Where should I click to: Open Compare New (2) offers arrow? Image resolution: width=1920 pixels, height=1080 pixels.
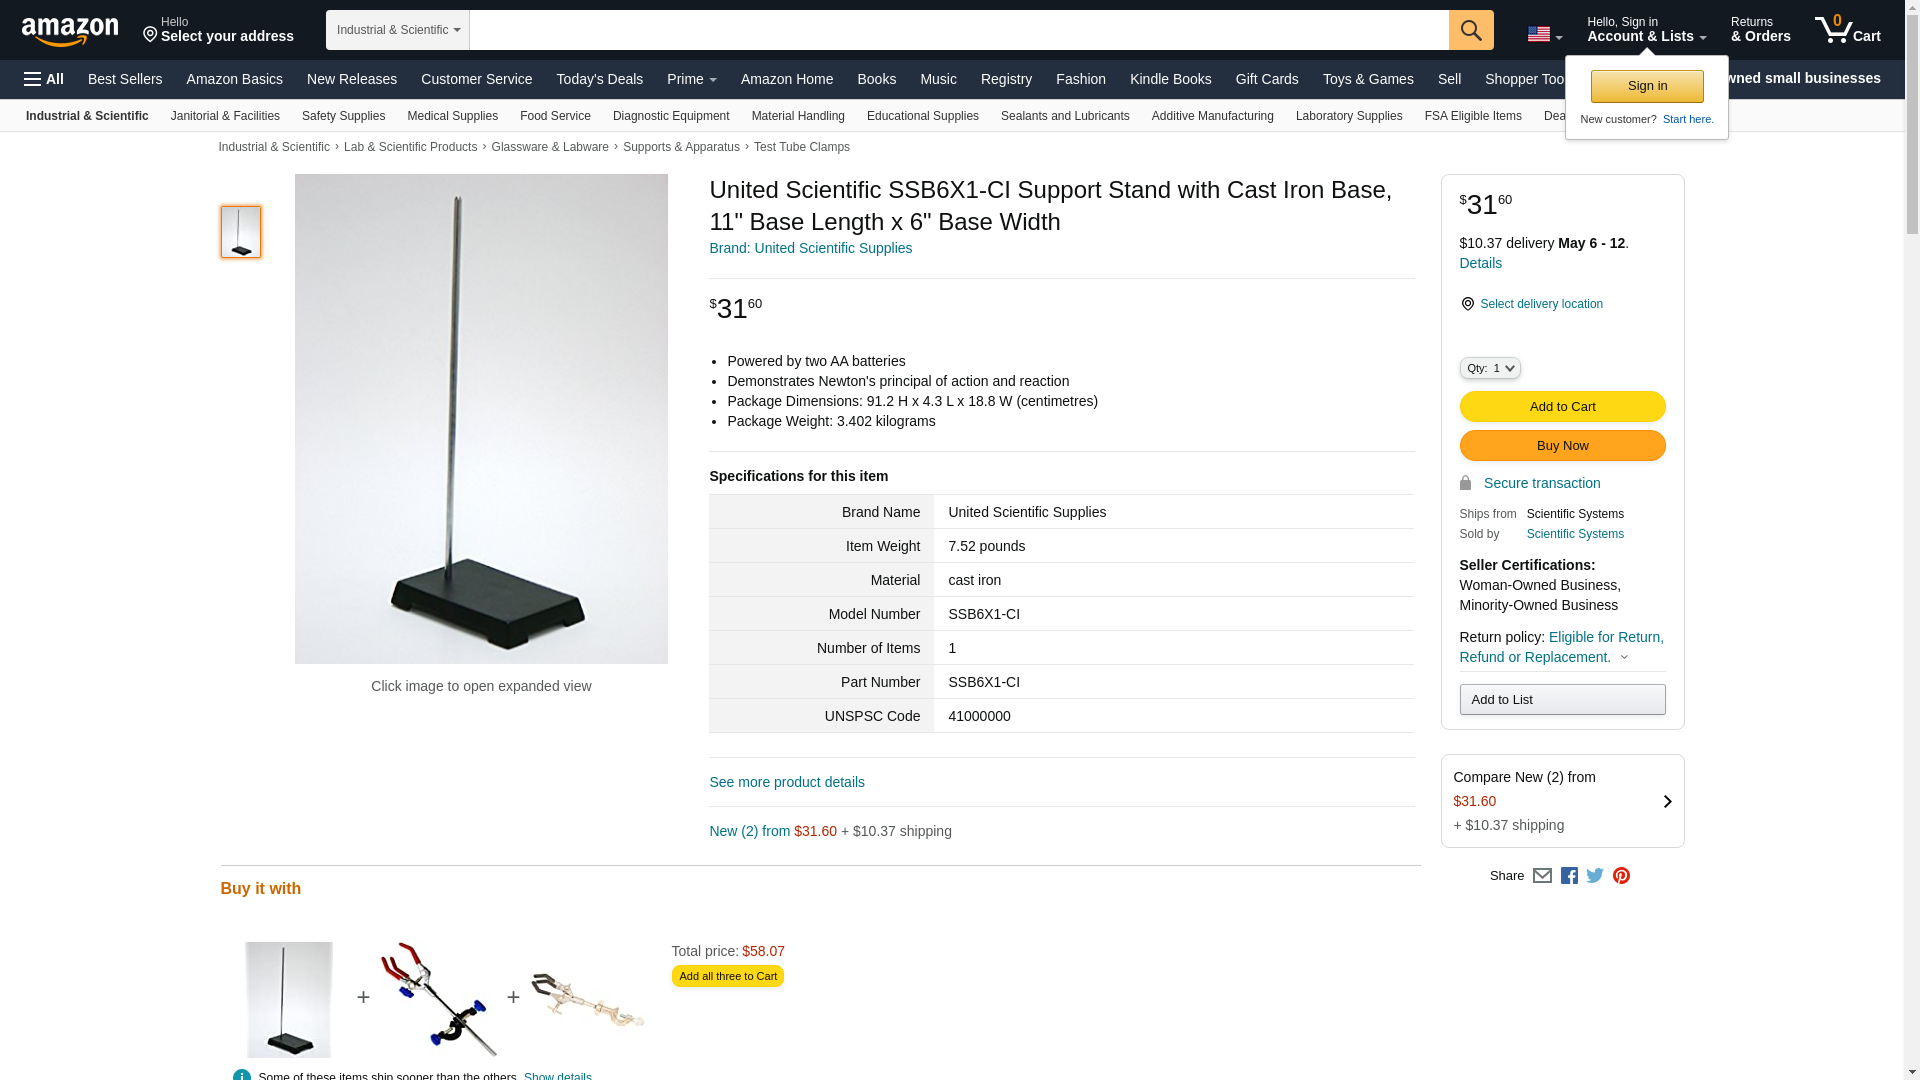point(1667,801)
